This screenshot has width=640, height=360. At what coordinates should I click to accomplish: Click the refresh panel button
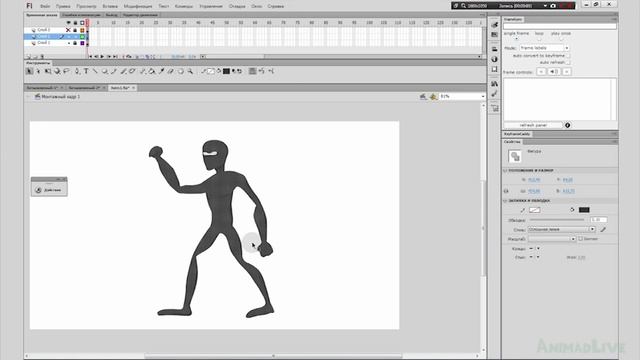tap(533, 125)
